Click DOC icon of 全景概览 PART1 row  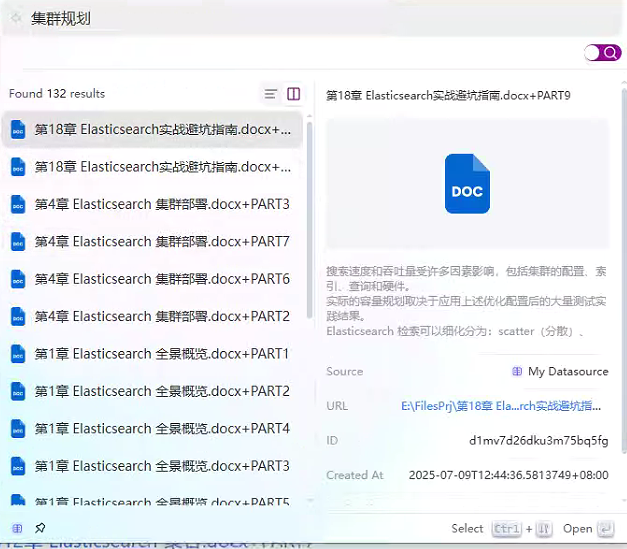18,354
